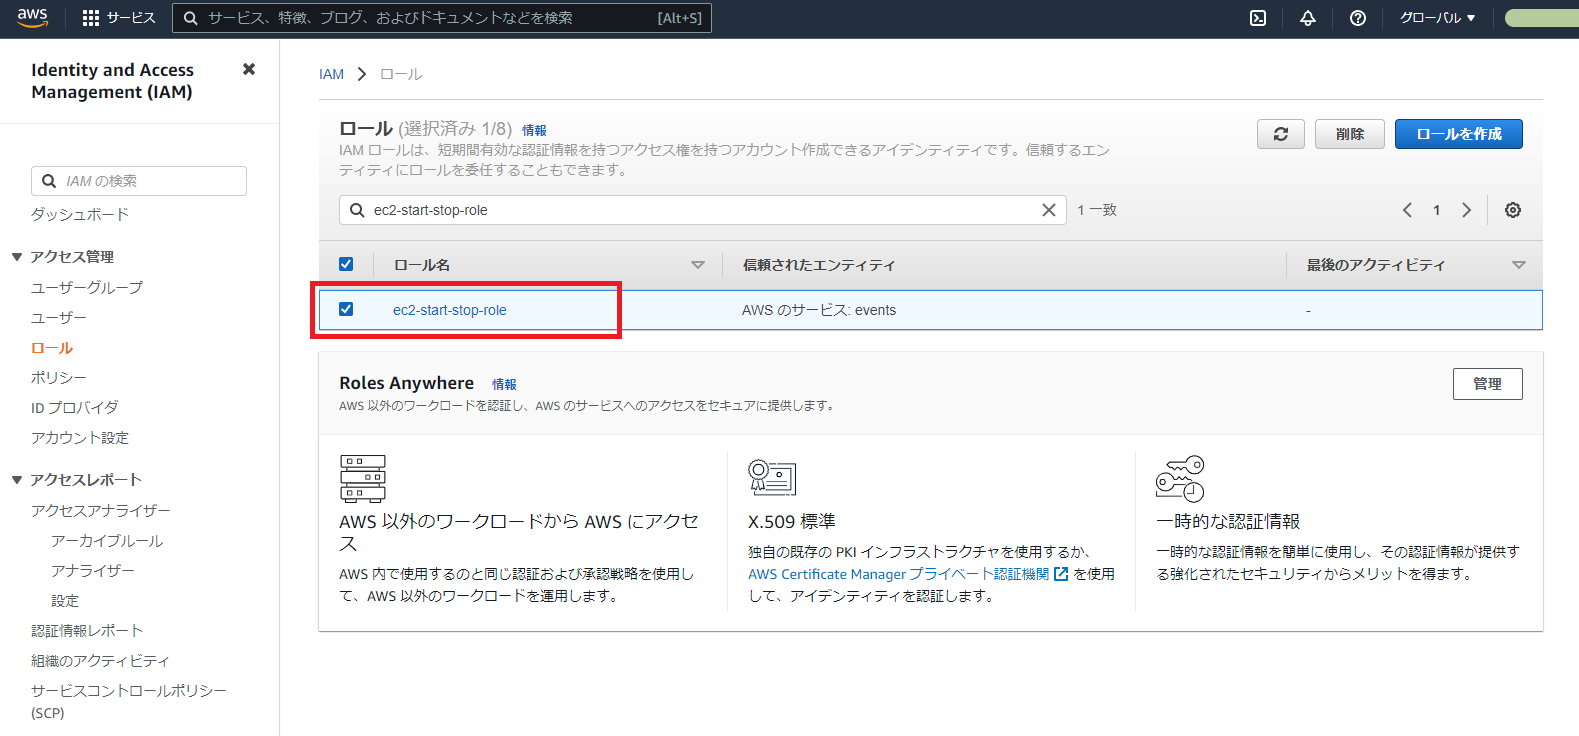Open ユーザー in the sidebar
This screenshot has height=736, width=1579.
[59, 317]
